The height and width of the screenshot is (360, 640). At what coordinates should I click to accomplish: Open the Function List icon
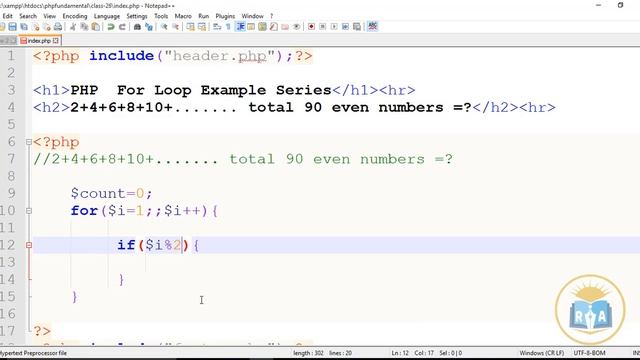[274, 27]
